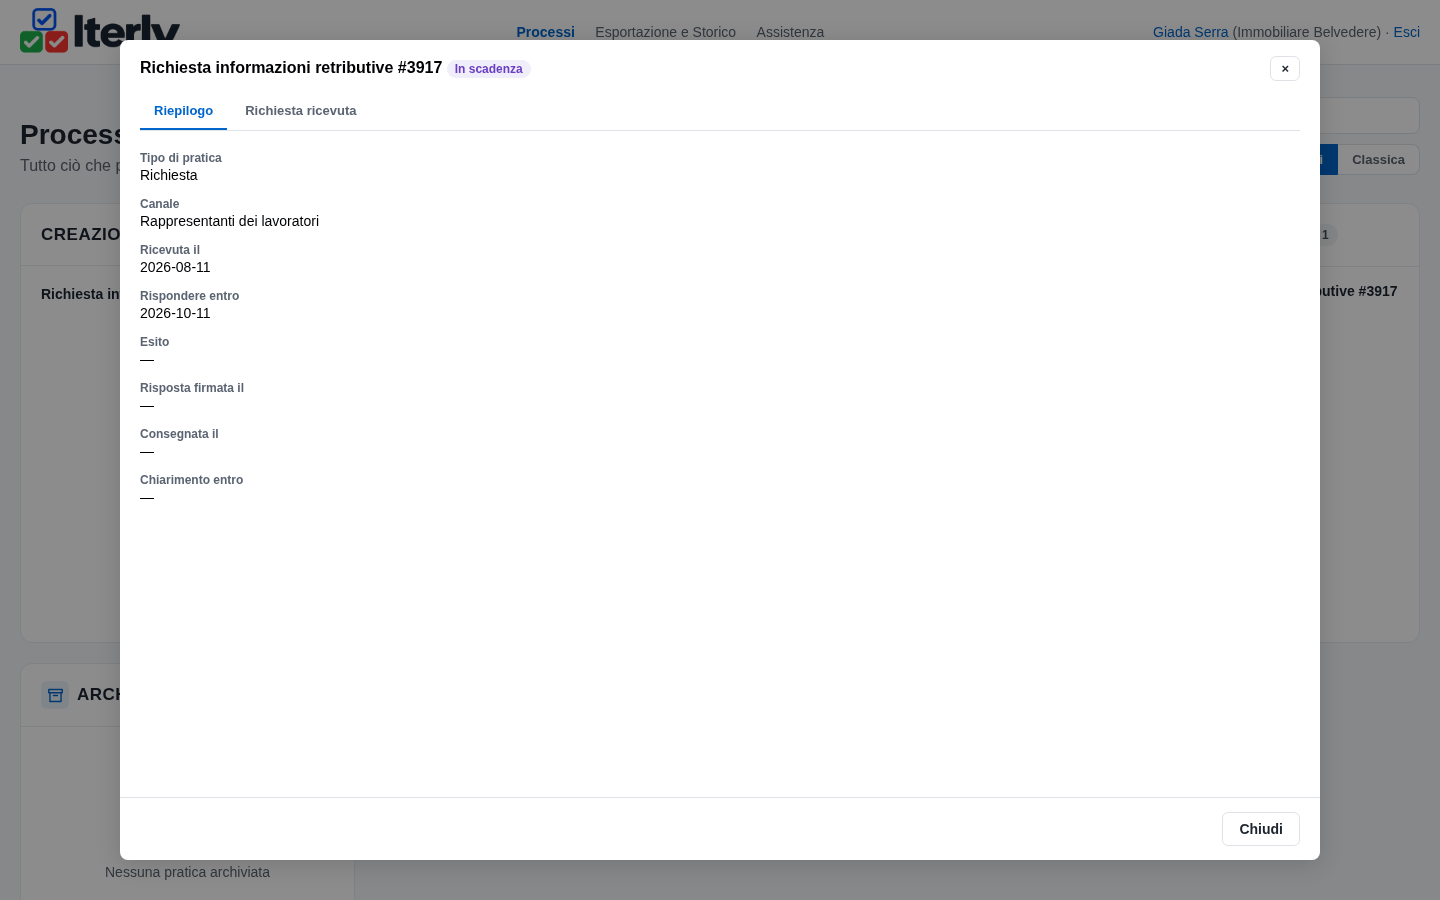The width and height of the screenshot is (1440, 900).
Task: Close the dialog with the × icon
Action: (x=1285, y=68)
